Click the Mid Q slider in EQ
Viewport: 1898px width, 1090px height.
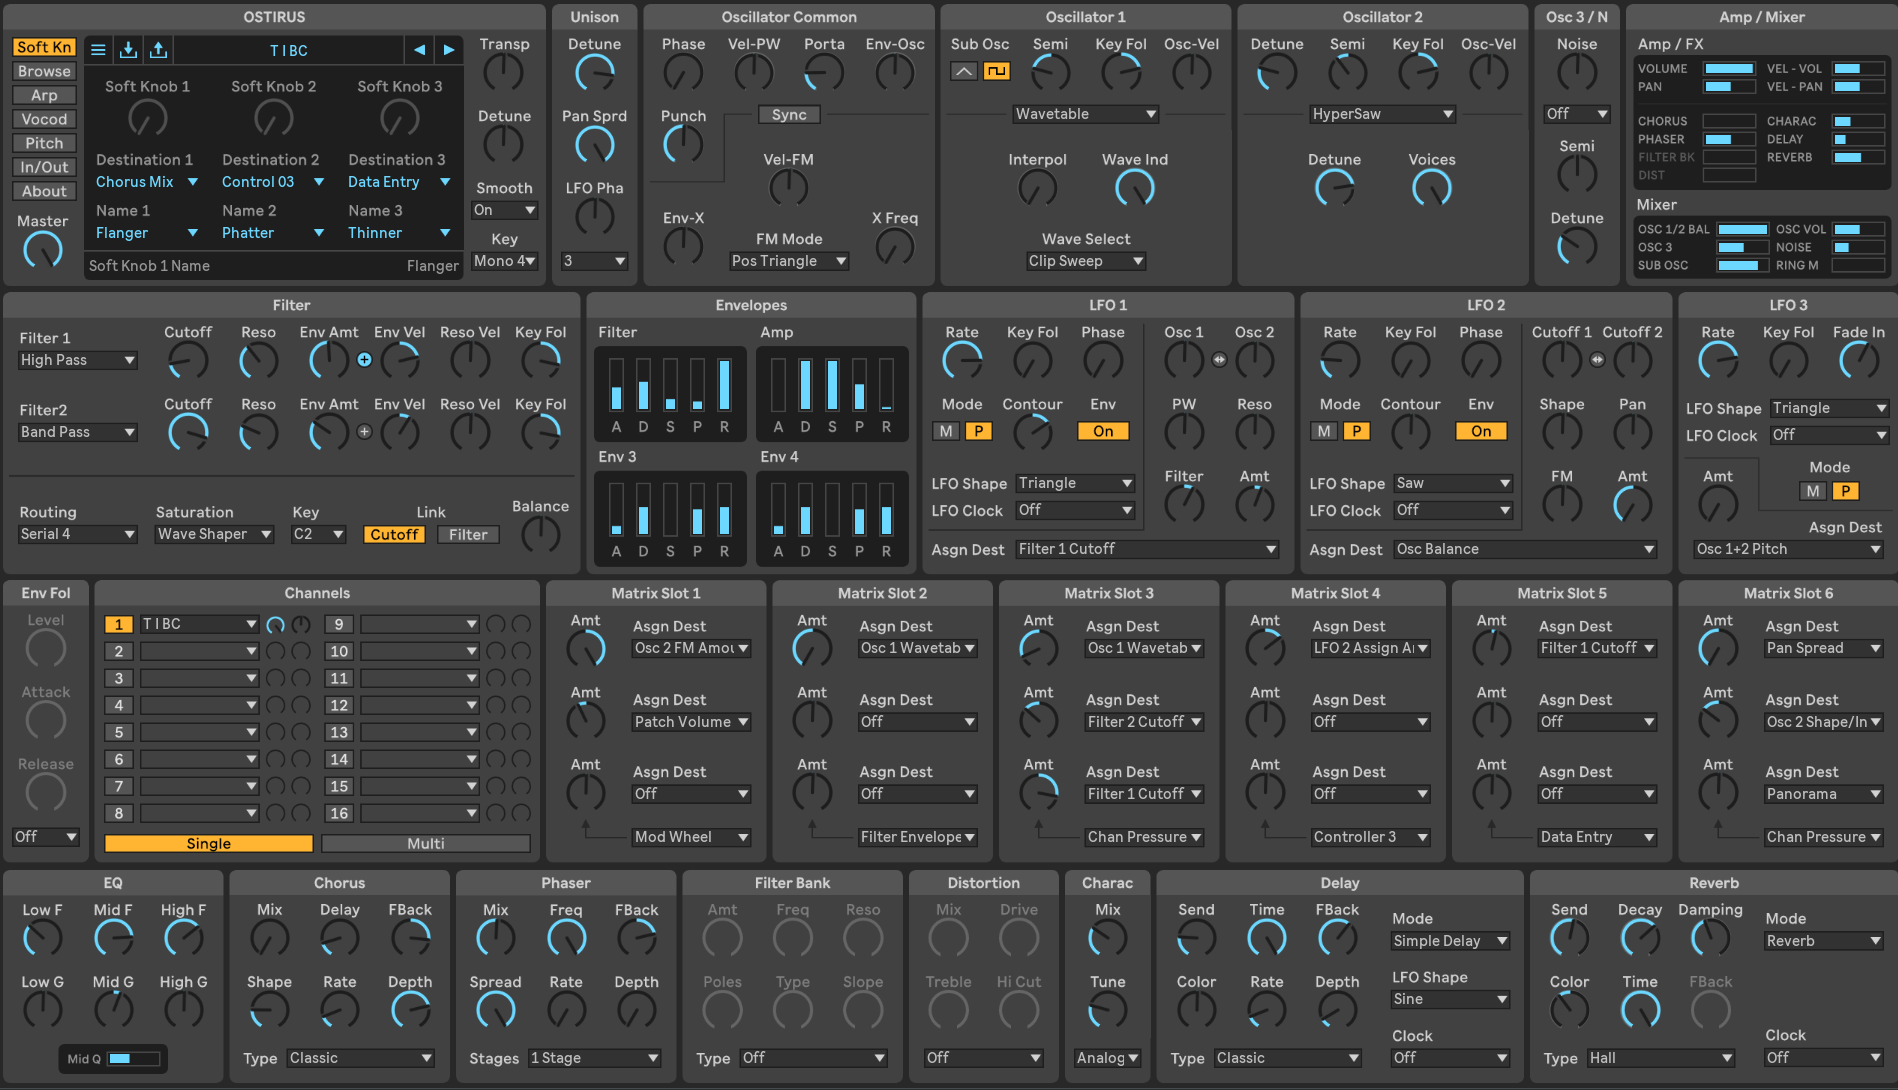[134, 1058]
